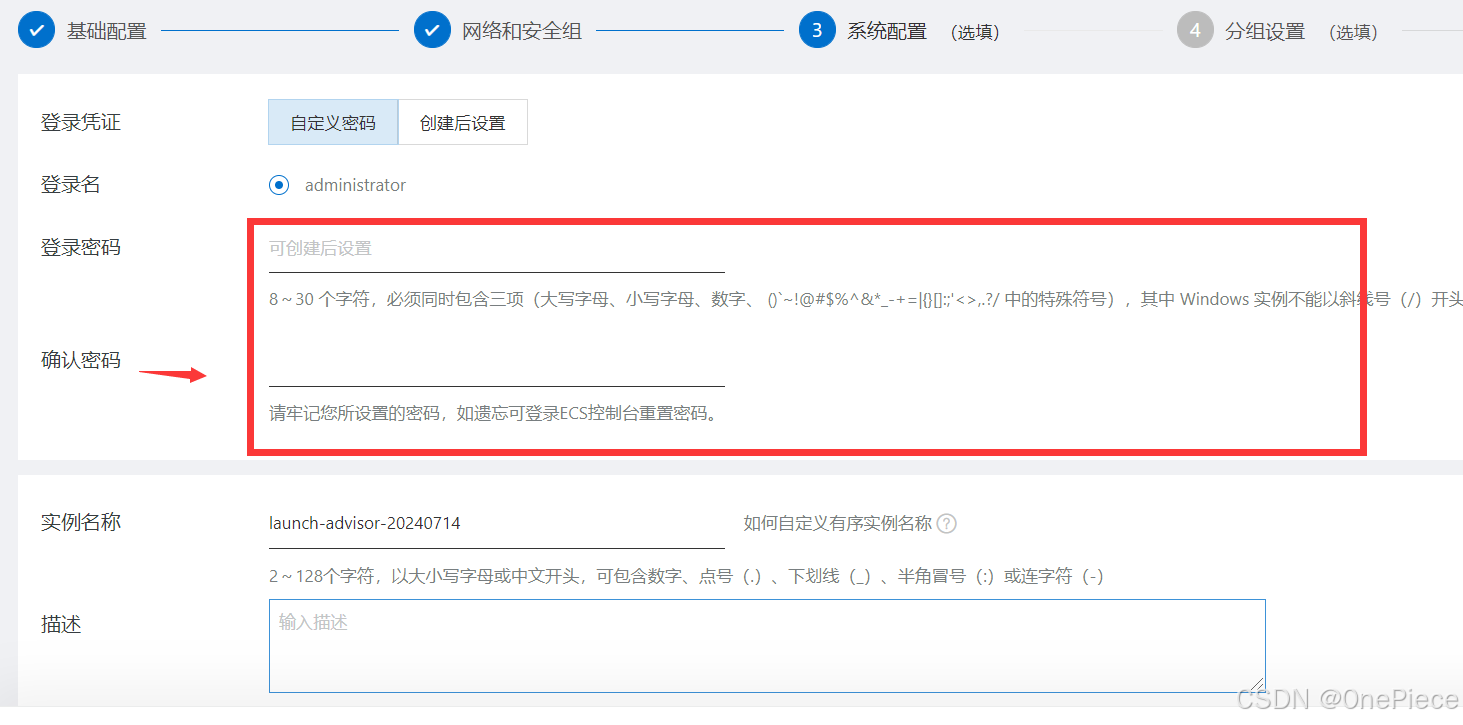The width and height of the screenshot is (1463, 725).
Task: Click the 基础配置 step checkmark icon
Action: [36, 30]
